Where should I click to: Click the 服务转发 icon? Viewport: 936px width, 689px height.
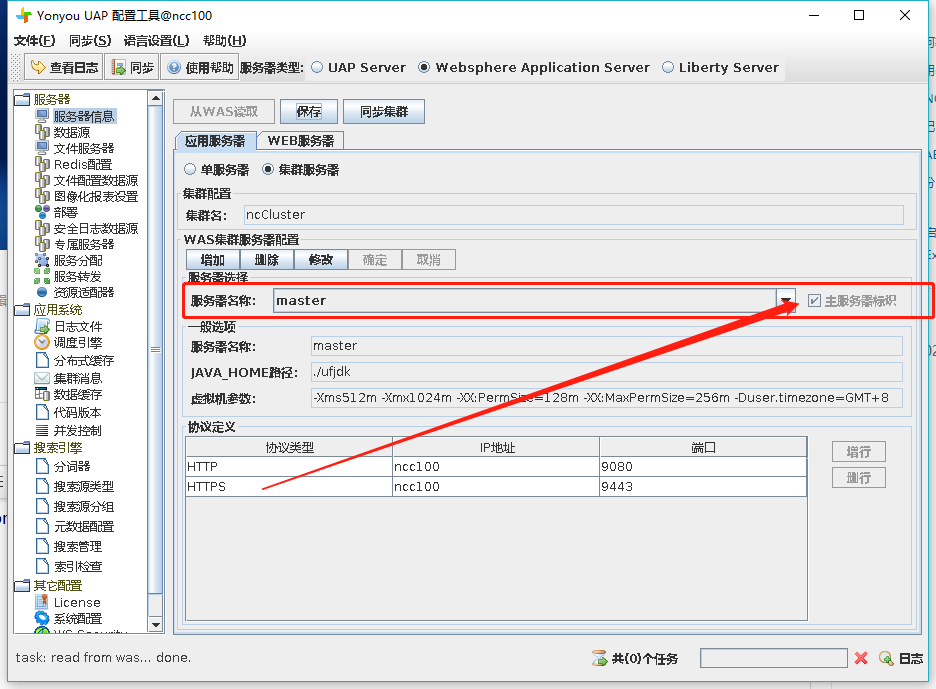coord(42,276)
